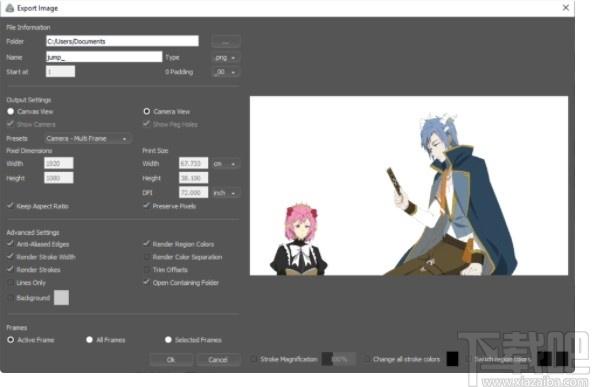The image size is (592, 387).
Task: Disable Anti-Aliased Edges checkbox
Action: (10, 244)
